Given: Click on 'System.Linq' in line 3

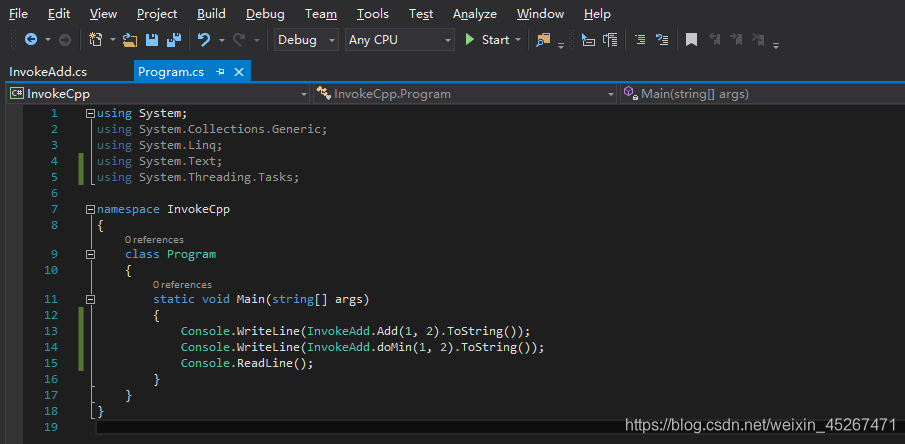Looking at the screenshot, I should coord(179,145).
